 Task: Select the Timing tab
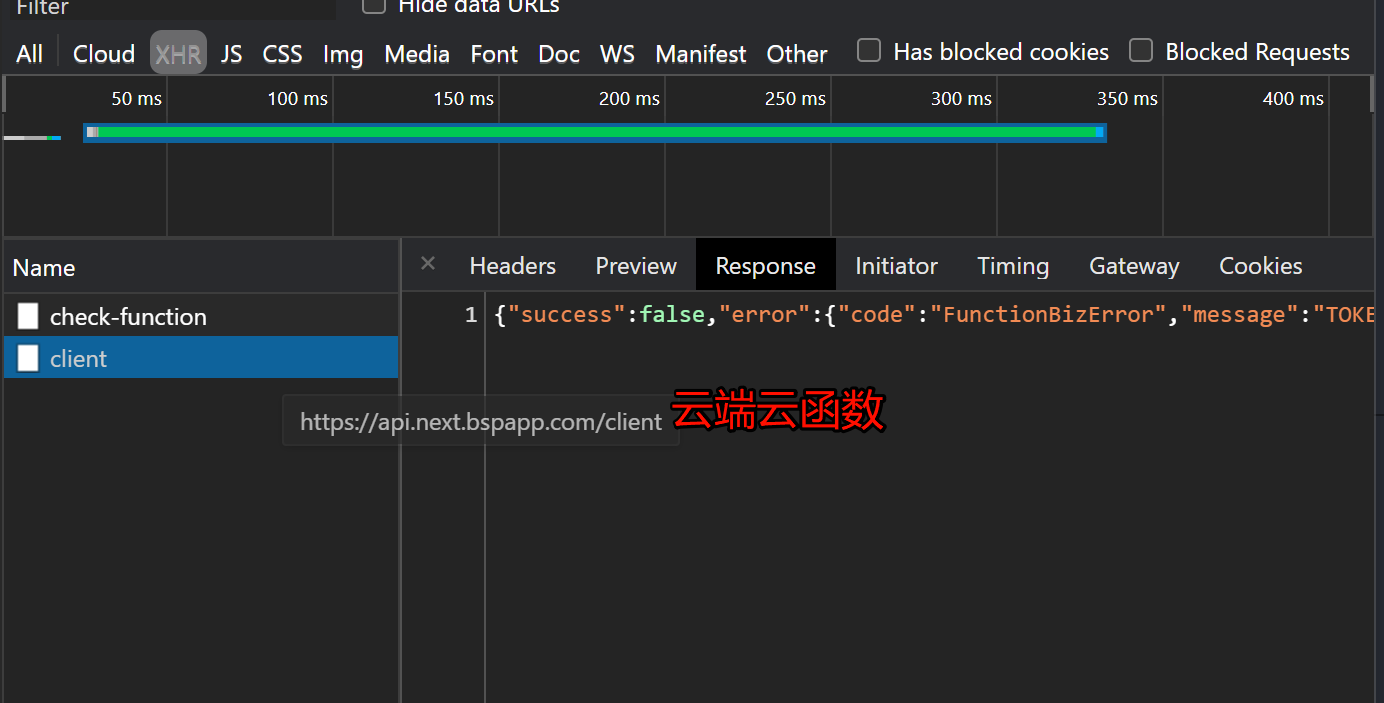1012,266
